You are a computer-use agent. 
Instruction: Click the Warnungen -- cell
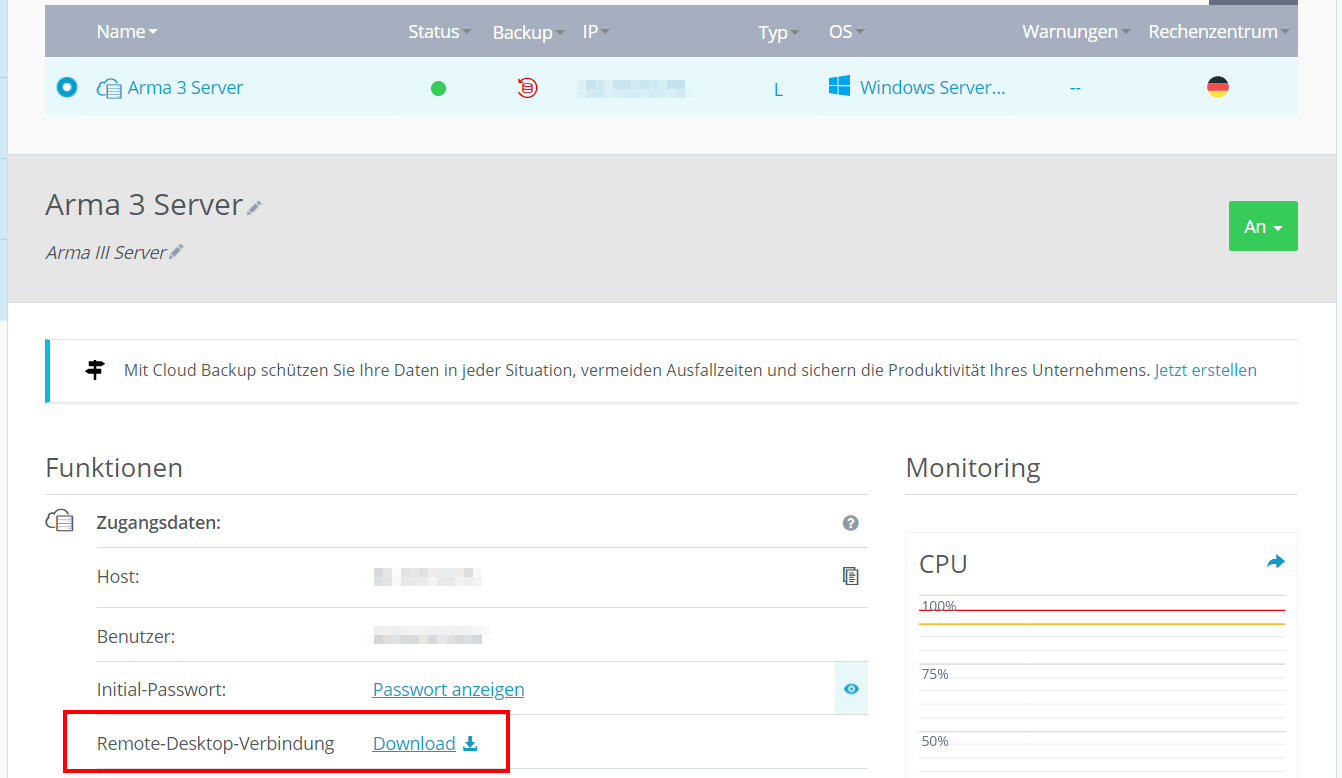(x=1075, y=88)
